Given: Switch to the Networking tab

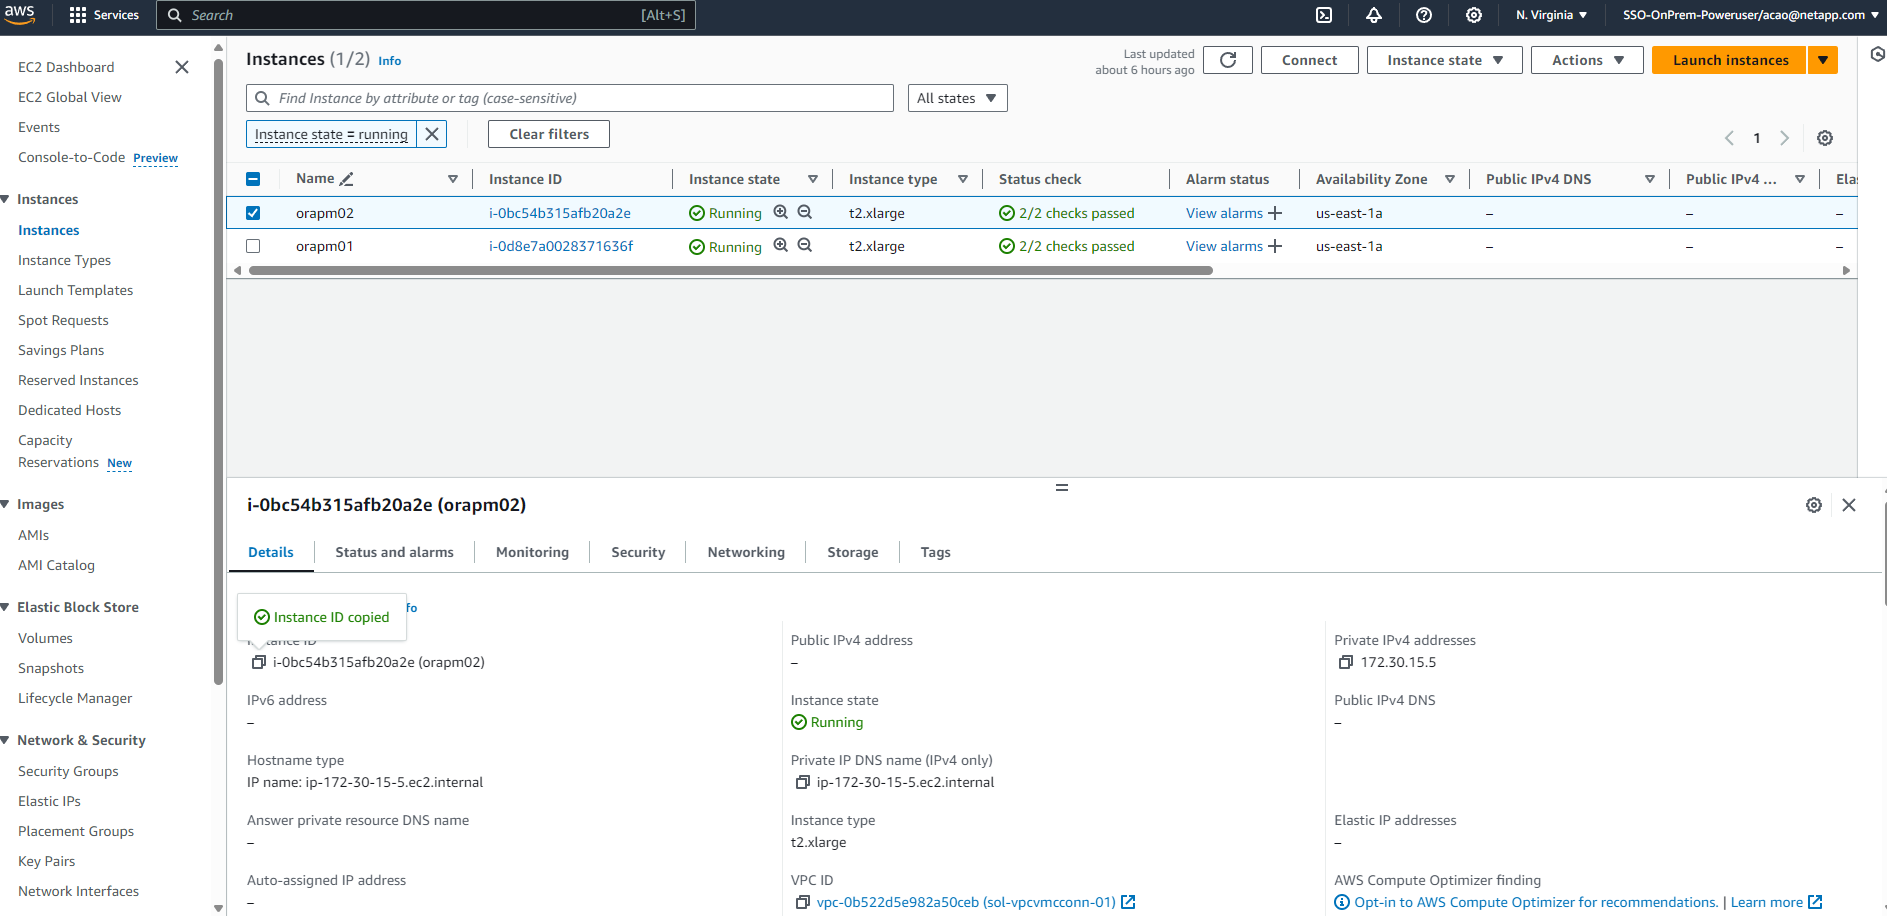Looking at the screenshot, I should (746, 552).
